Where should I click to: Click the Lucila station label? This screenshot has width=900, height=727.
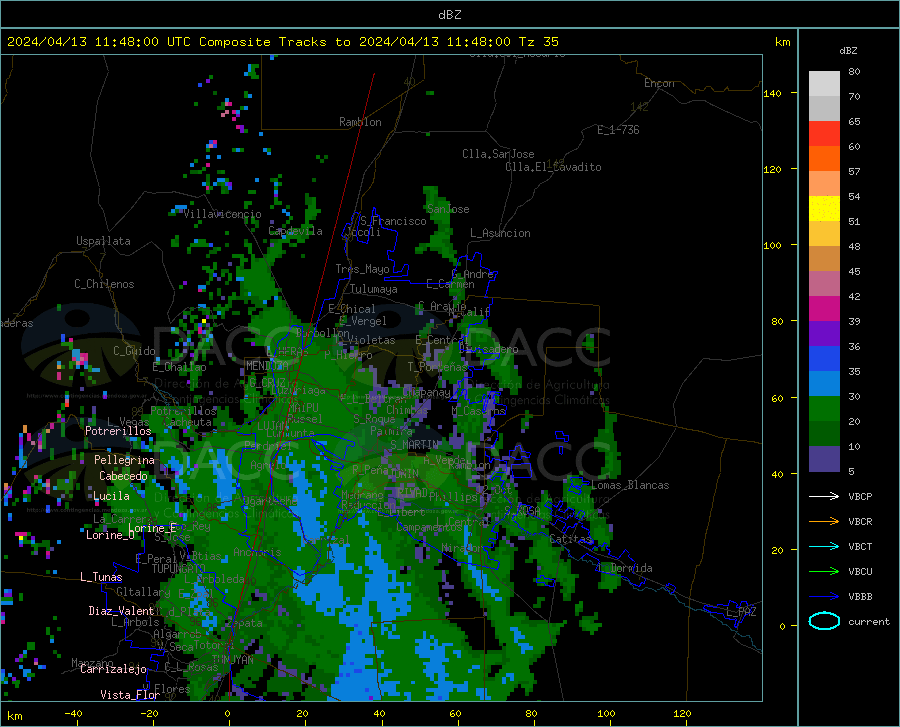(111, 496)
